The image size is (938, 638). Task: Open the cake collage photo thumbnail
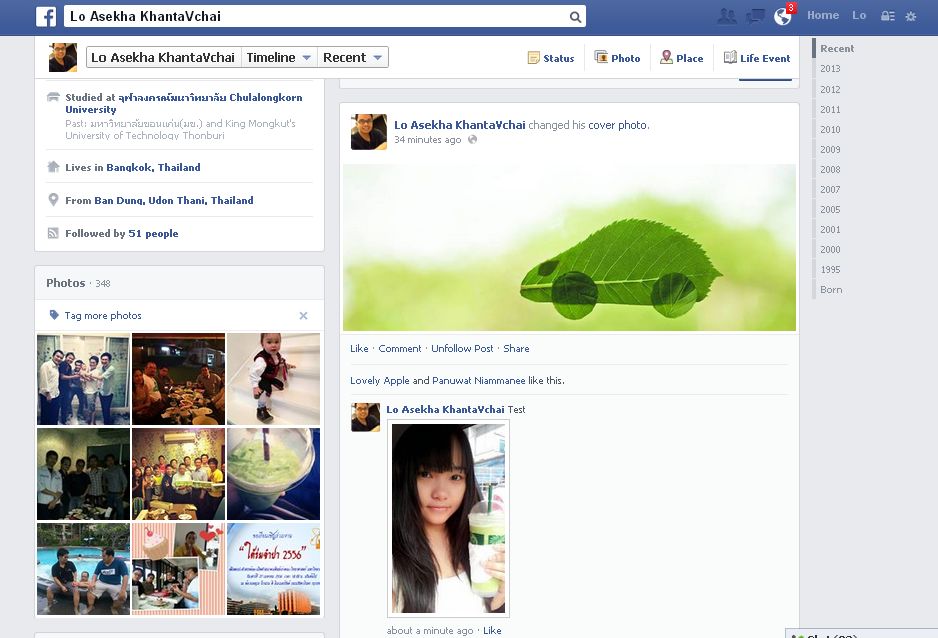pos(178,569)
